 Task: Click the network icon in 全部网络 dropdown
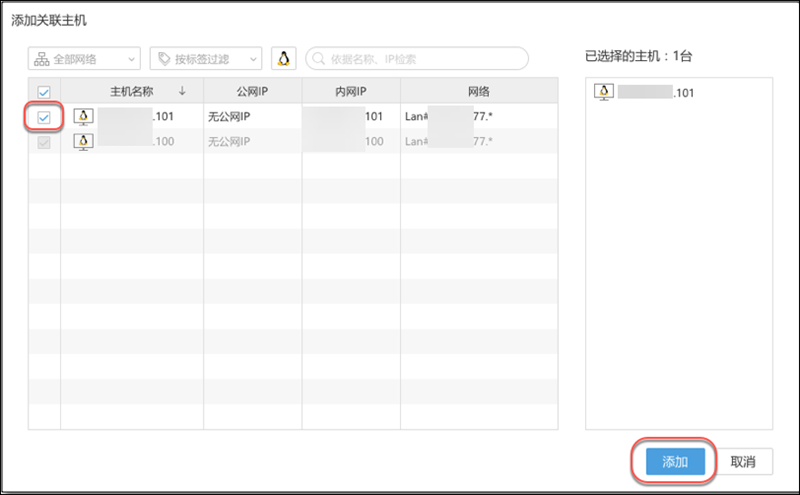(41, 59)
